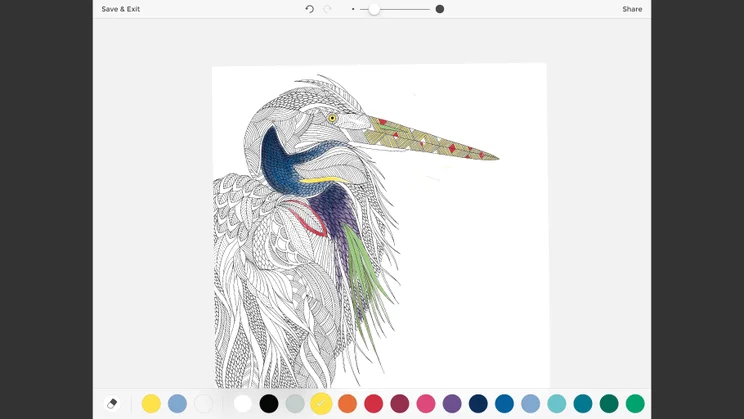Click the brush size slider track midpoint

click(395, 9)
